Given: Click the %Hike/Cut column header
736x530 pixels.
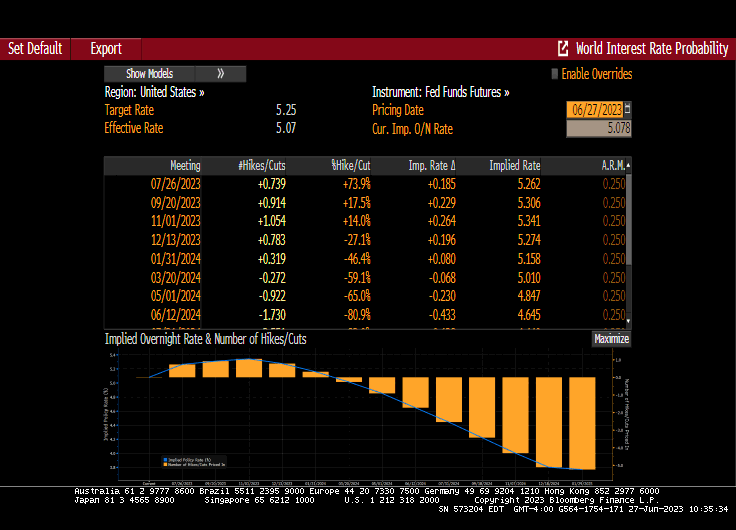Looking at the screenshot, I should click(351, 165).
